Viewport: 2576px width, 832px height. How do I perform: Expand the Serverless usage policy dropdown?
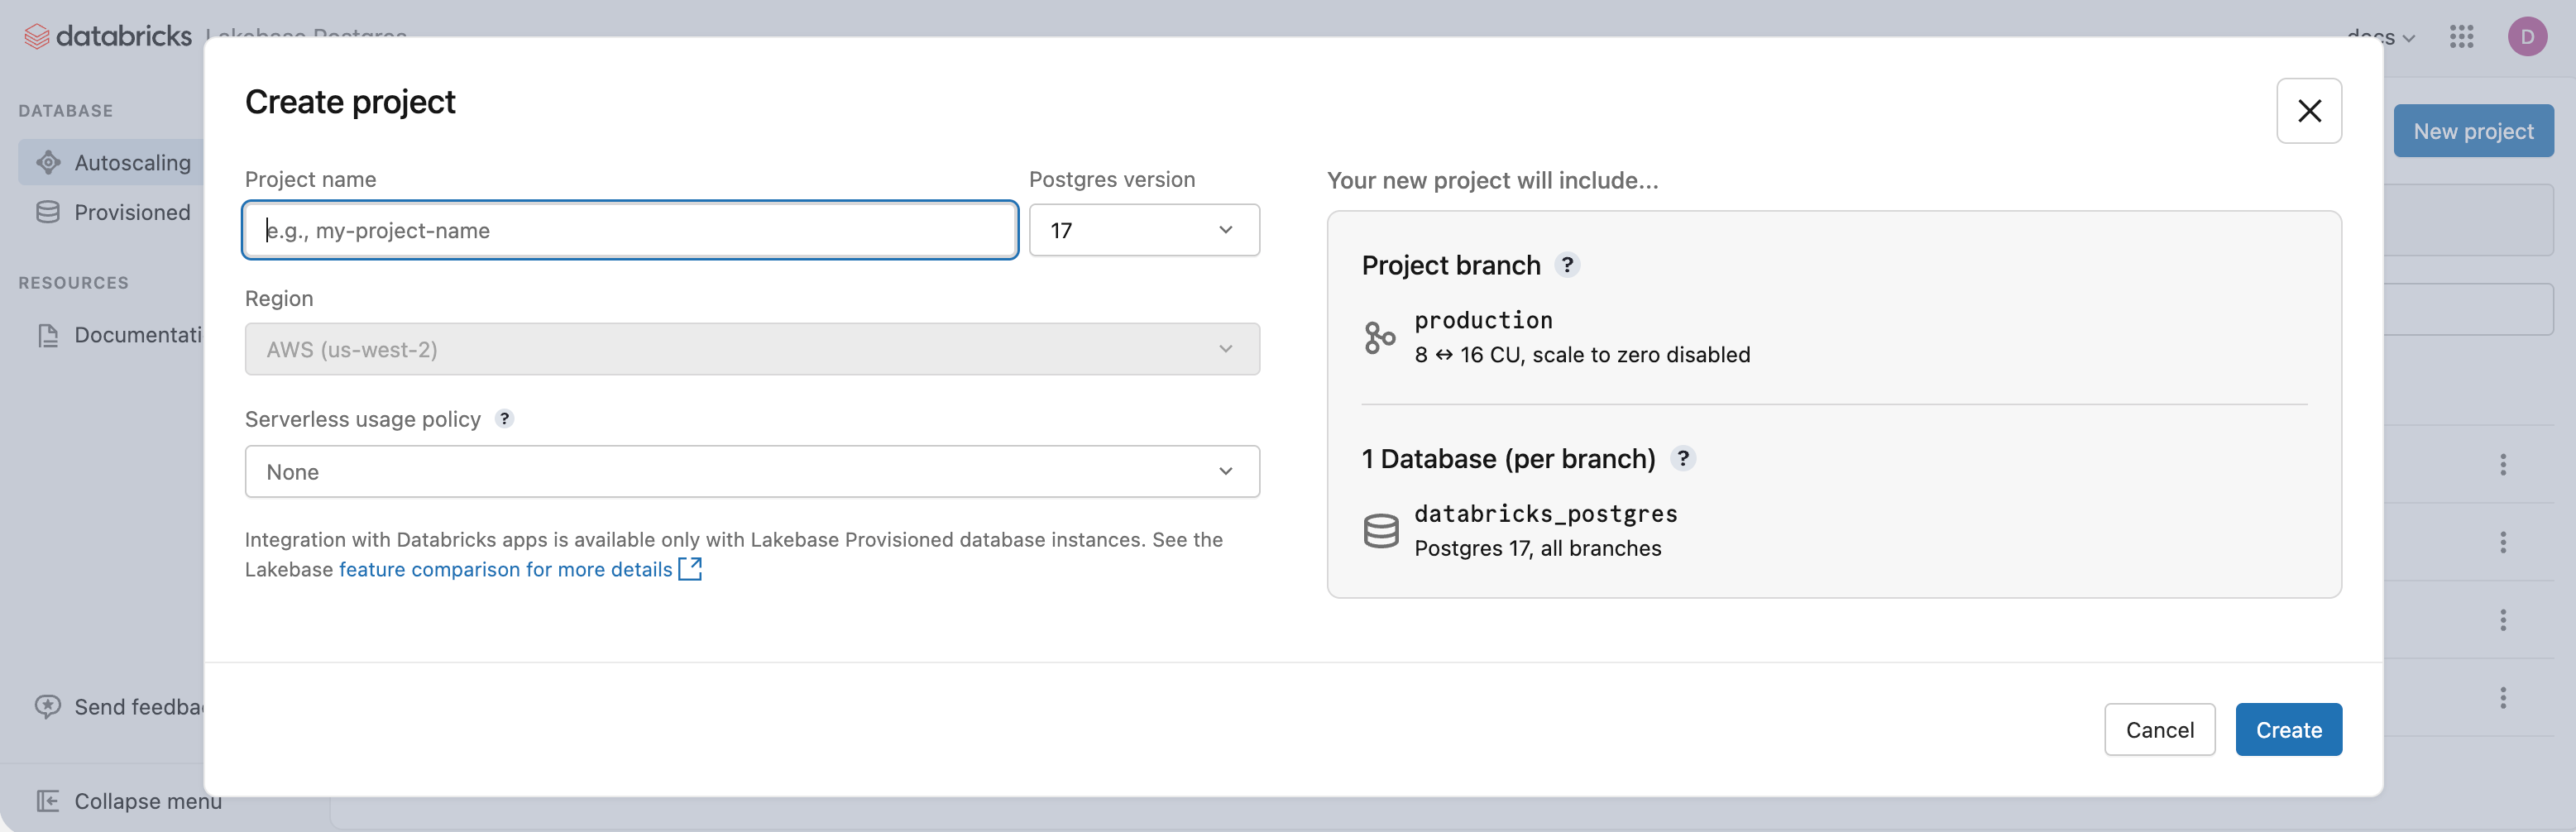coord(751,472)
